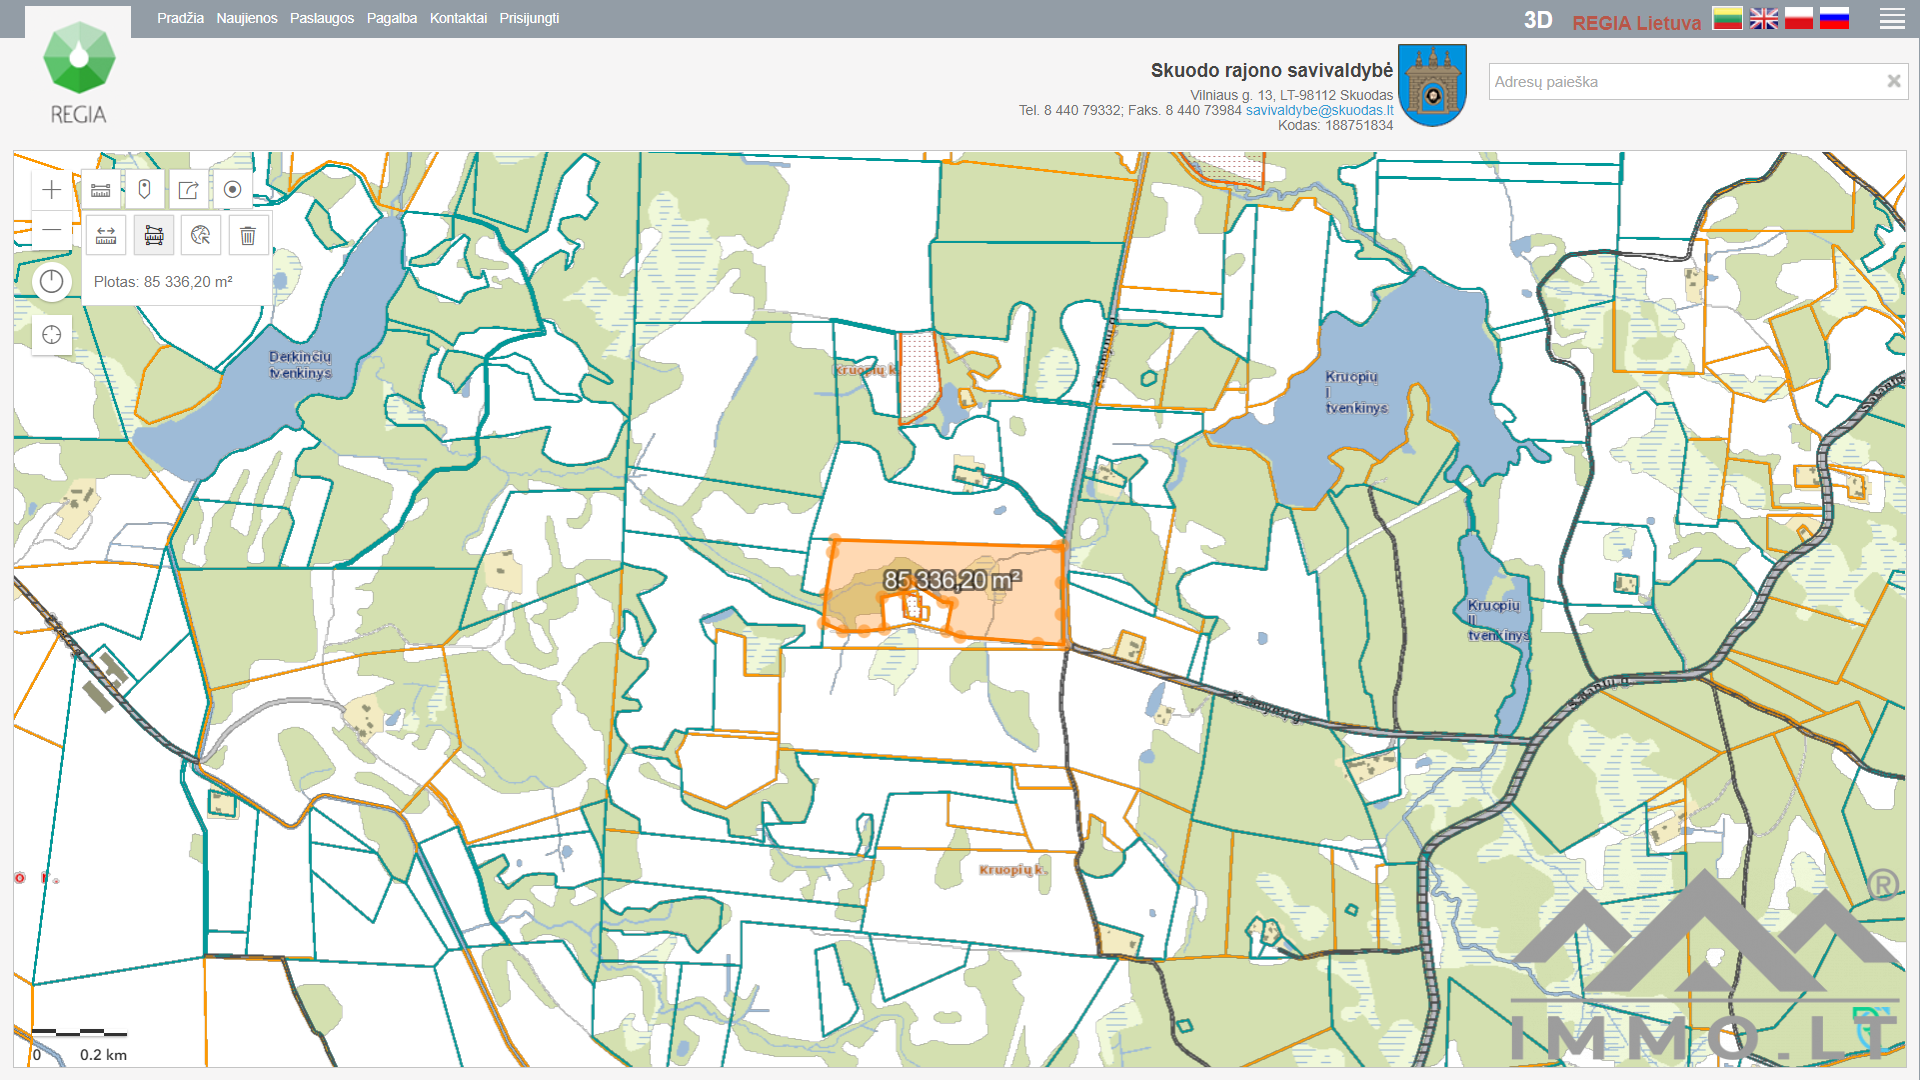Click the circular target layer icon

233,189
